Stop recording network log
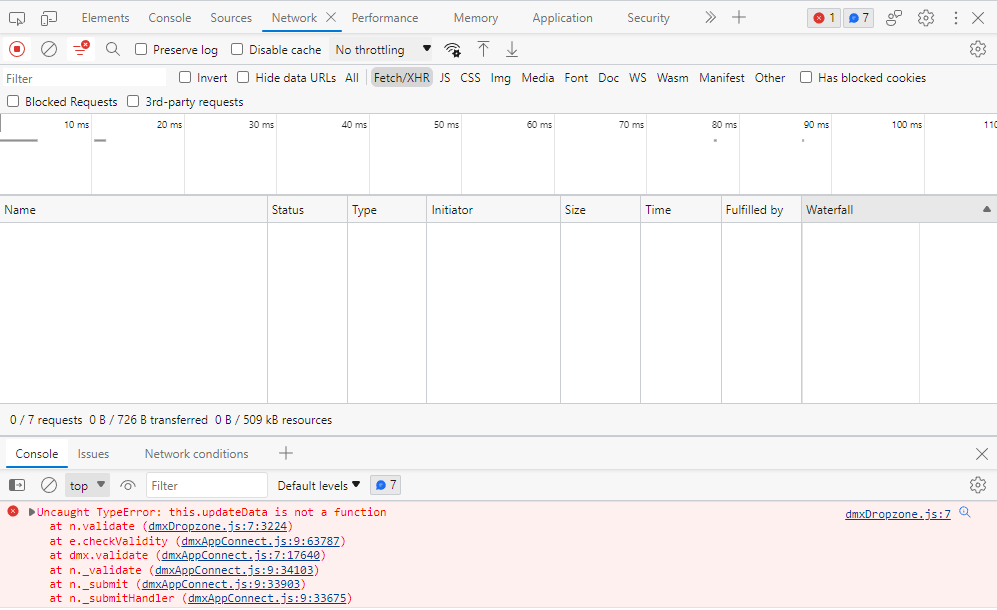The image size is (997, 610). pos(17,49)
